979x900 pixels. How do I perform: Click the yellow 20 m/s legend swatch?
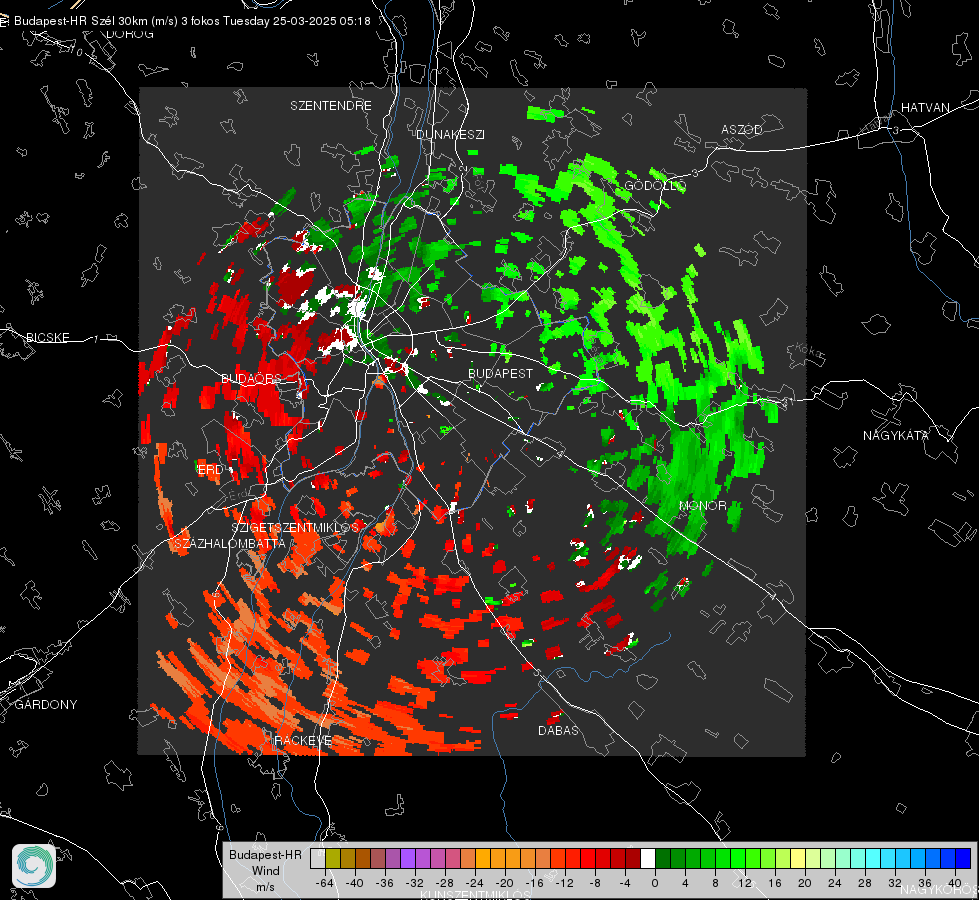(x=798, y=859)
